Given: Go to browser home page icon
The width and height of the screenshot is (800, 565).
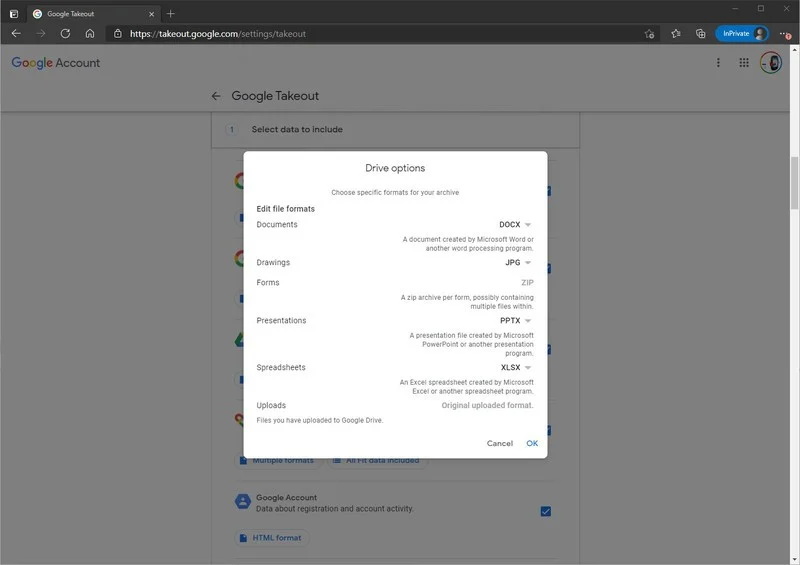Looking at the screenshot, I should pyautogui.click(x=90, y=34).
